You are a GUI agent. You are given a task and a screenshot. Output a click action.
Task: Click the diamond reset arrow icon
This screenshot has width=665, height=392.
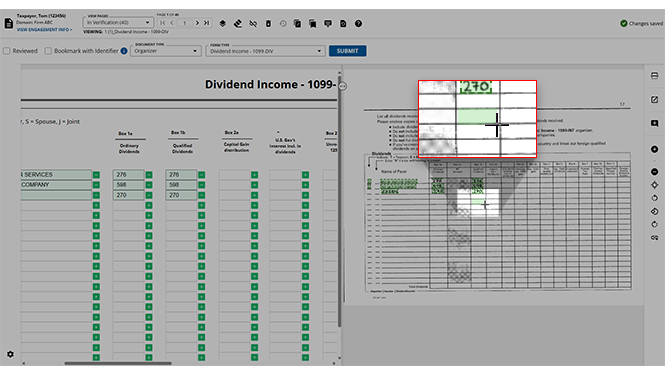pos(654,211)
